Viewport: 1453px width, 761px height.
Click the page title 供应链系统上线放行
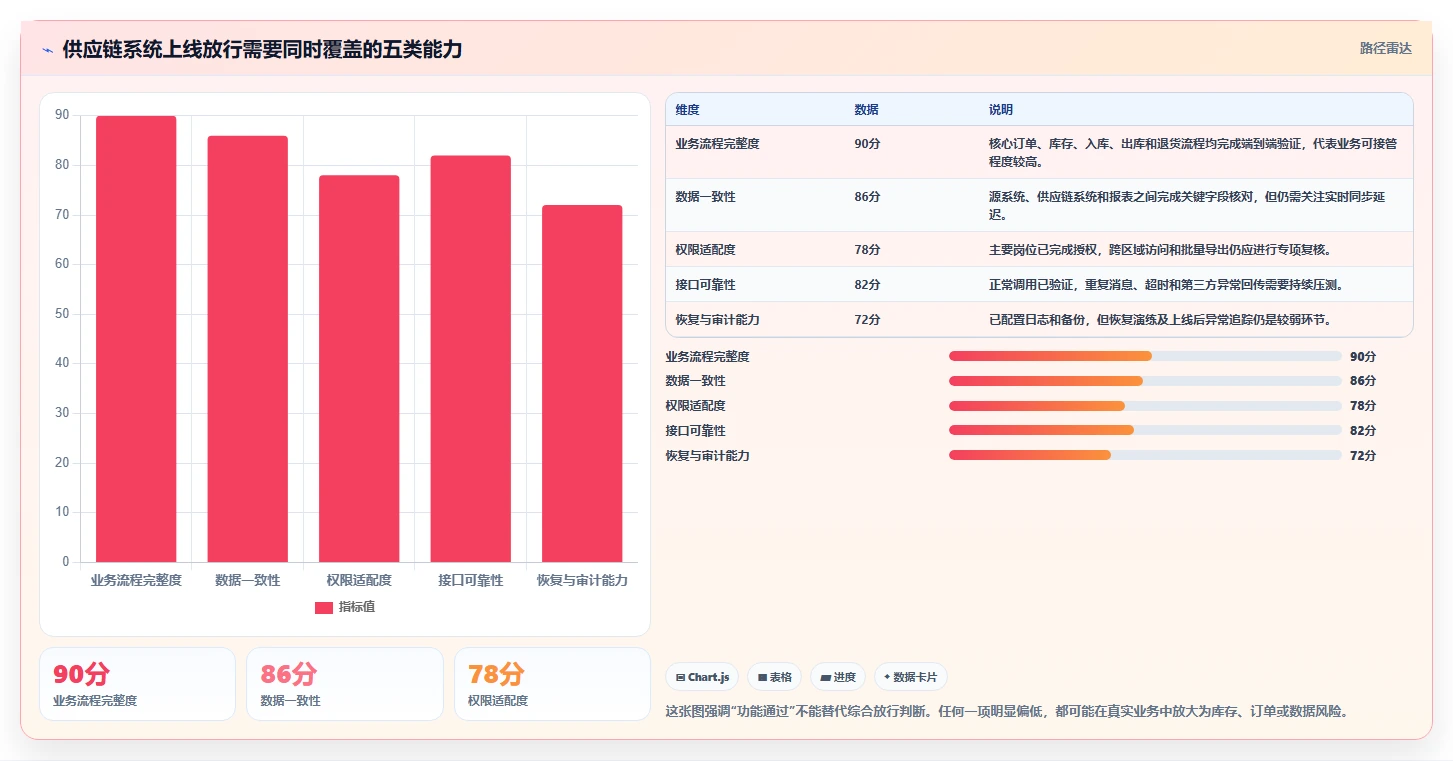coord(262,50)
